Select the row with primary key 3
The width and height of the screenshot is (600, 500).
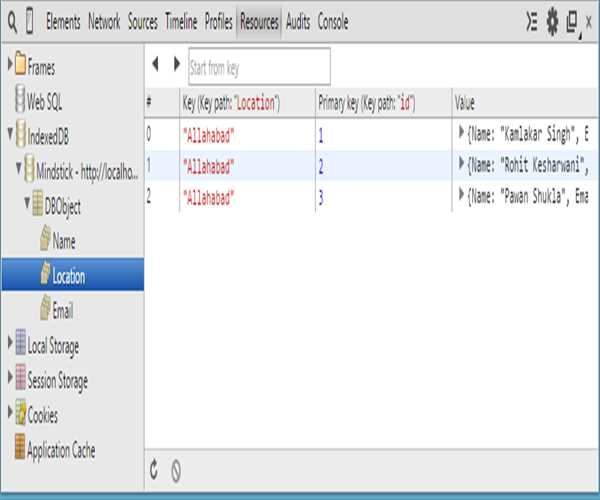click(321, 197)
